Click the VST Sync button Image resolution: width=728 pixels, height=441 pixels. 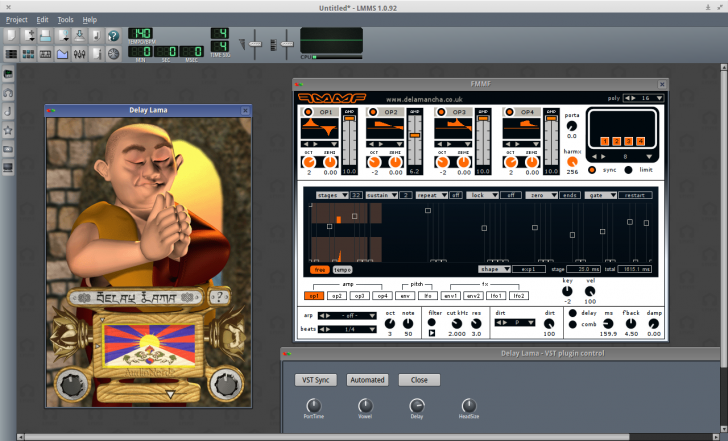pos(316,380)
